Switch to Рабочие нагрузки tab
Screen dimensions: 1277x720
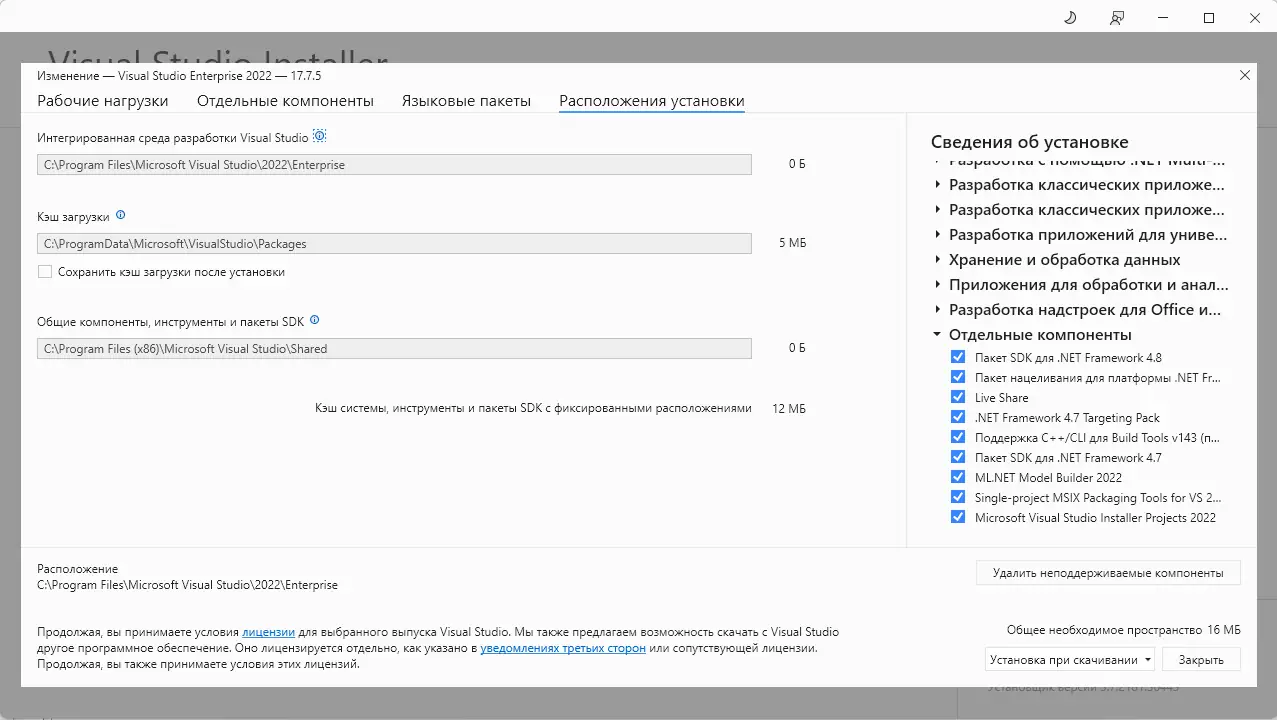(103, 101)
